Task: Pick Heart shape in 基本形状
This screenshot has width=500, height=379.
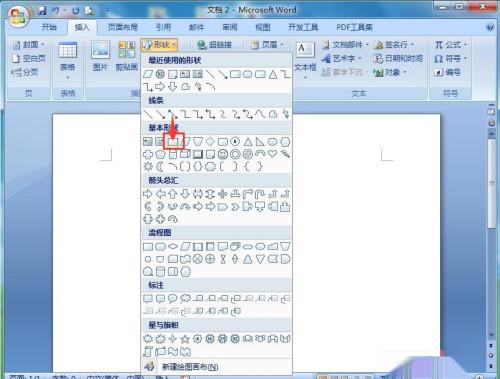Action: (x=273, y=154)
